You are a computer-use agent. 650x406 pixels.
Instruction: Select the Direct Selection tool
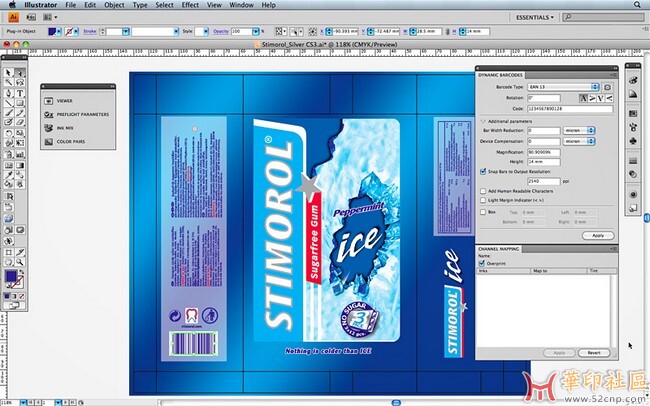point(19,73)
